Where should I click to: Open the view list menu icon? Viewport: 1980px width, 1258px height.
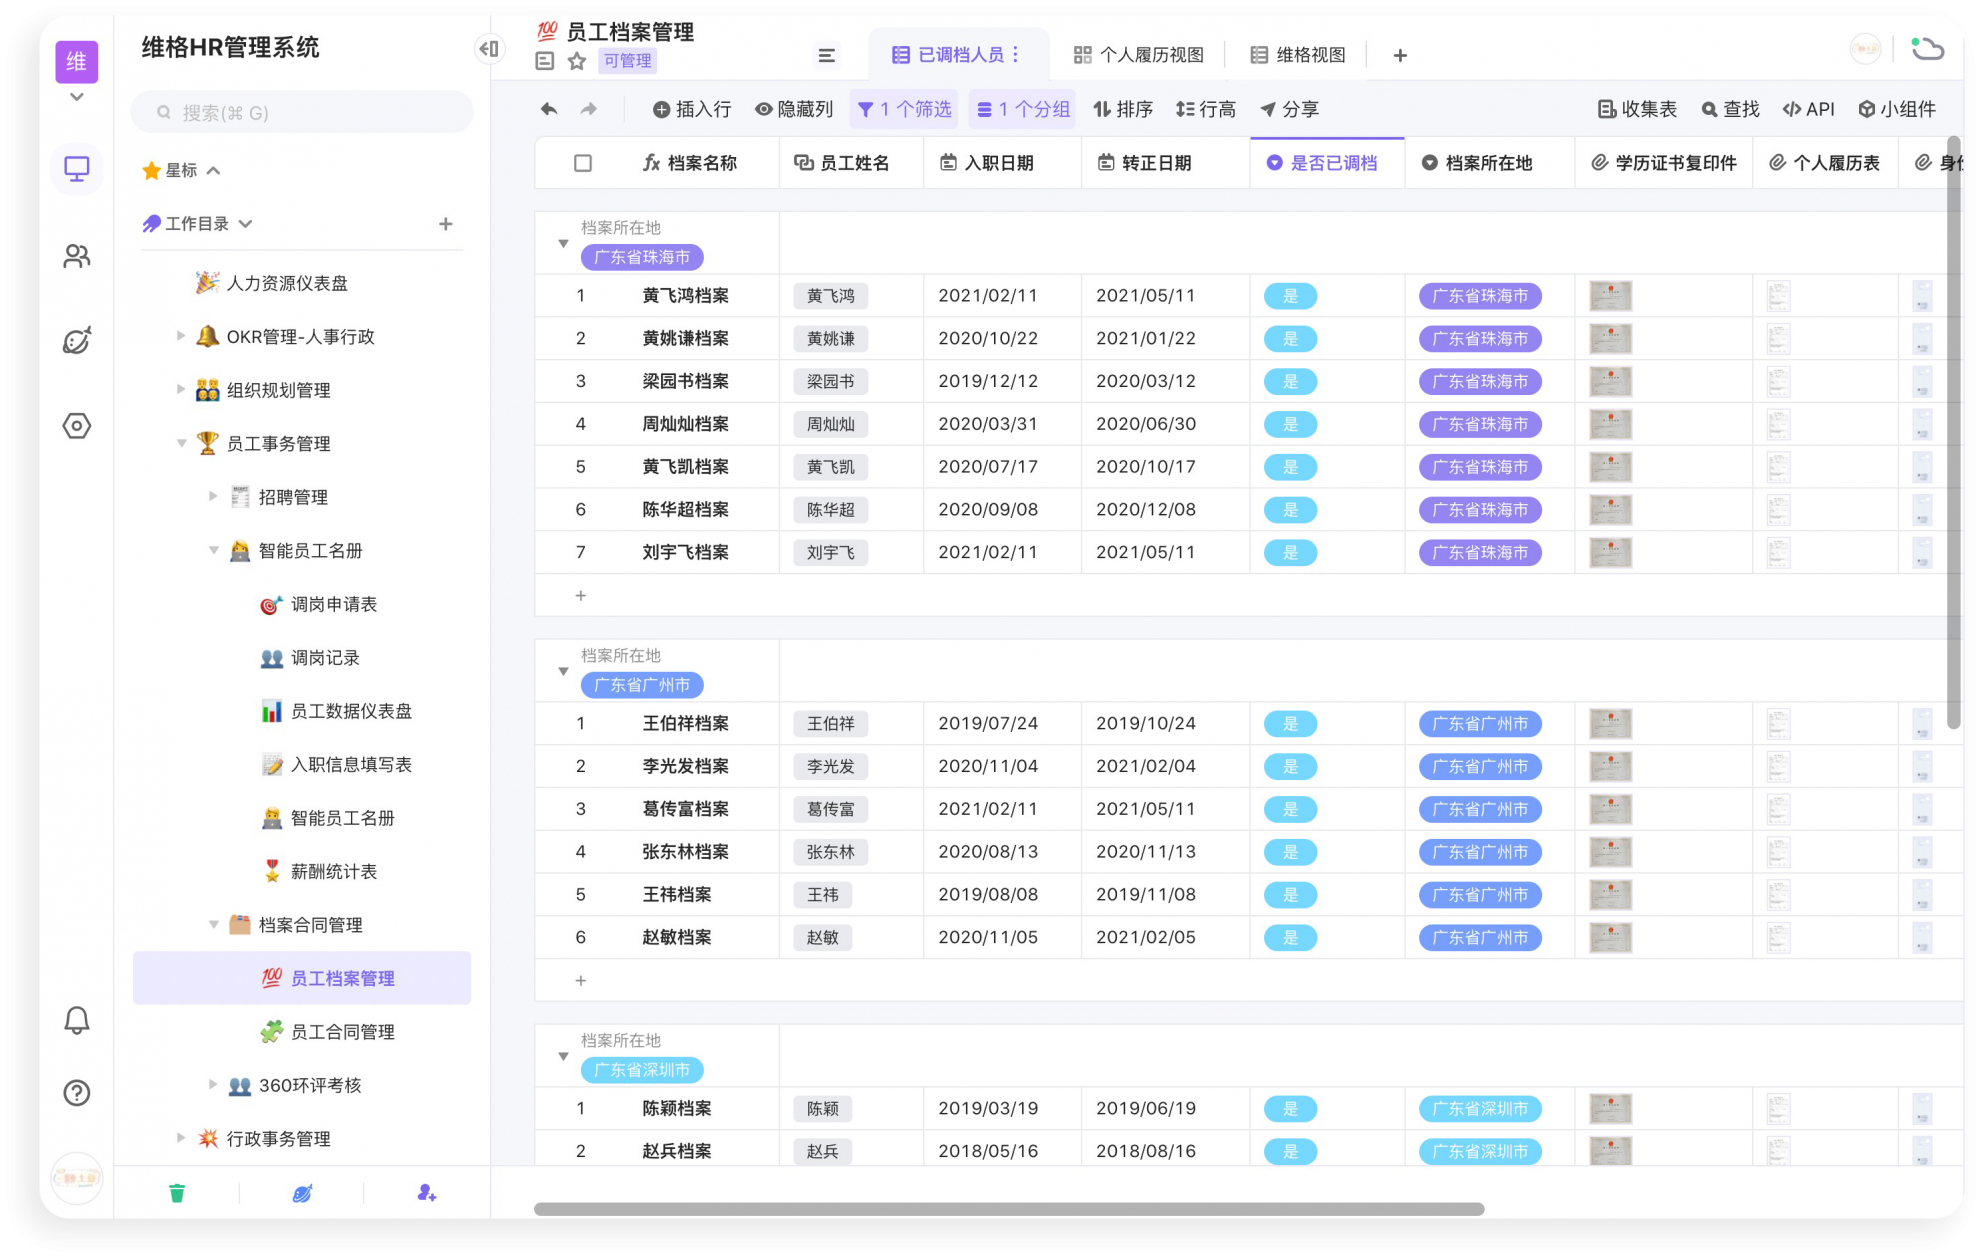click(826, 55)
